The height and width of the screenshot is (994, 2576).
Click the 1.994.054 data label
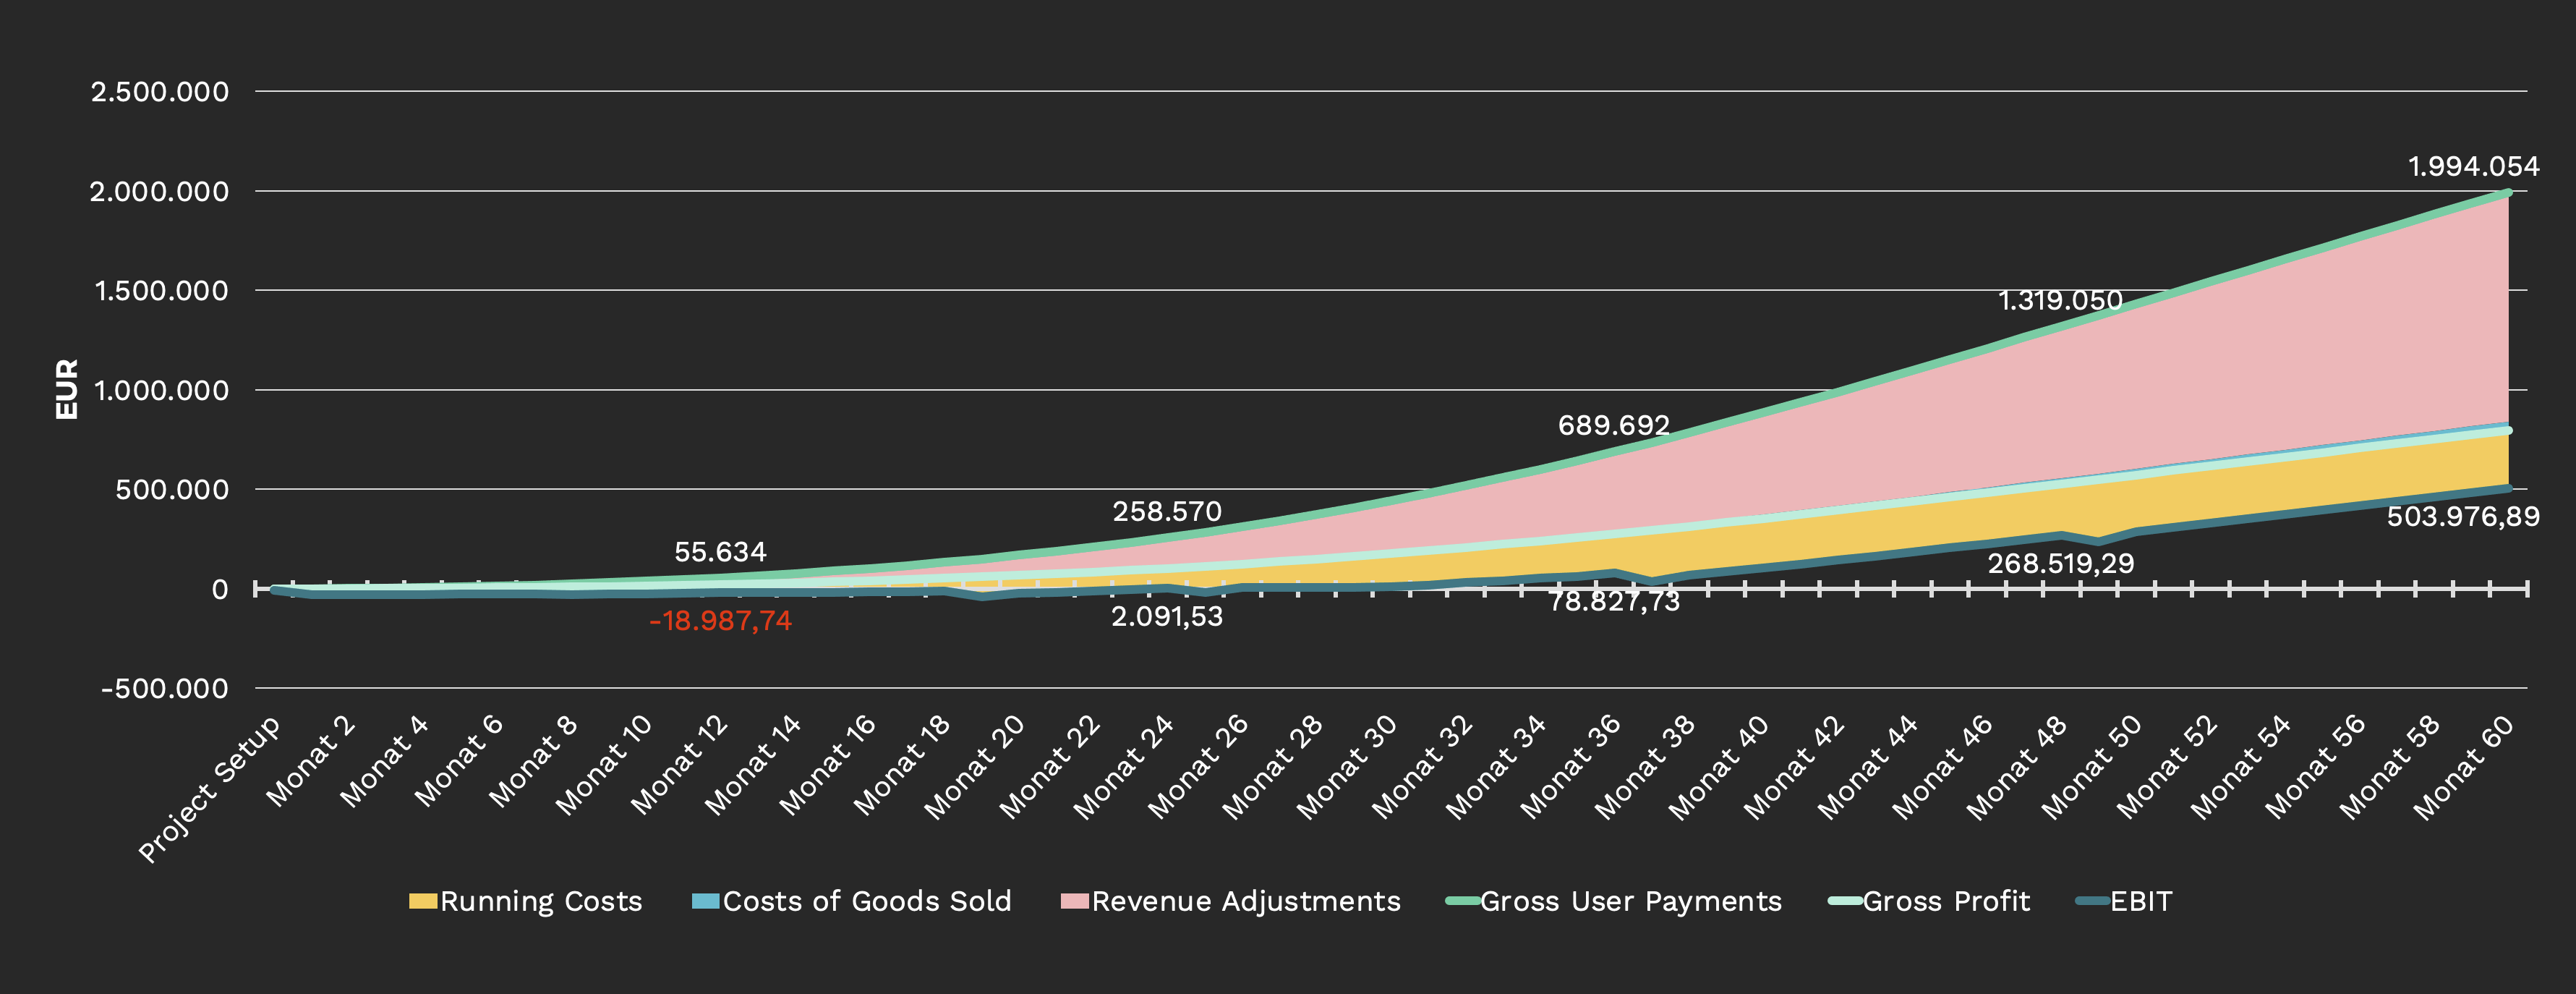coord(2472,166)
